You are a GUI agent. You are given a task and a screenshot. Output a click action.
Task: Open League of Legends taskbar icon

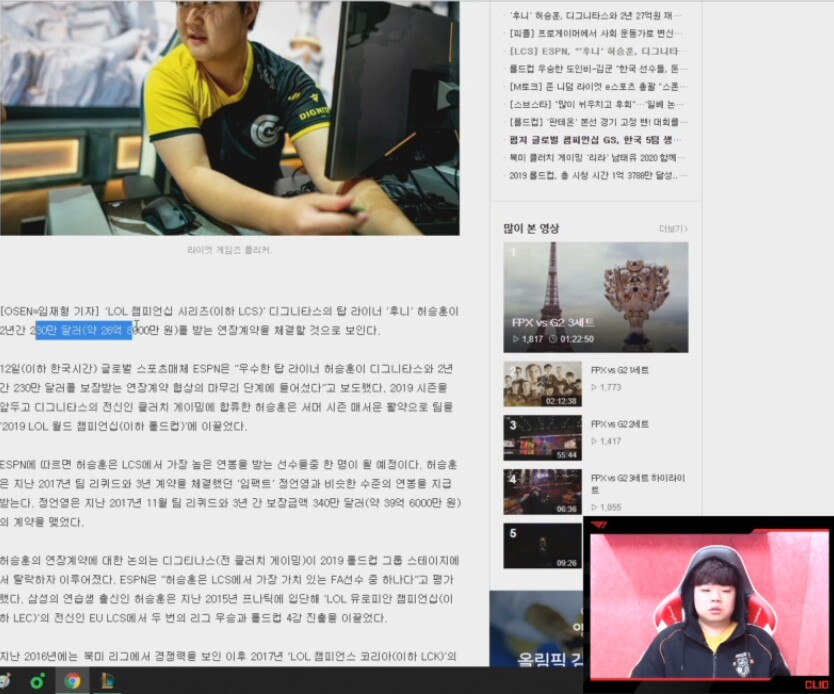coord(107,681)
